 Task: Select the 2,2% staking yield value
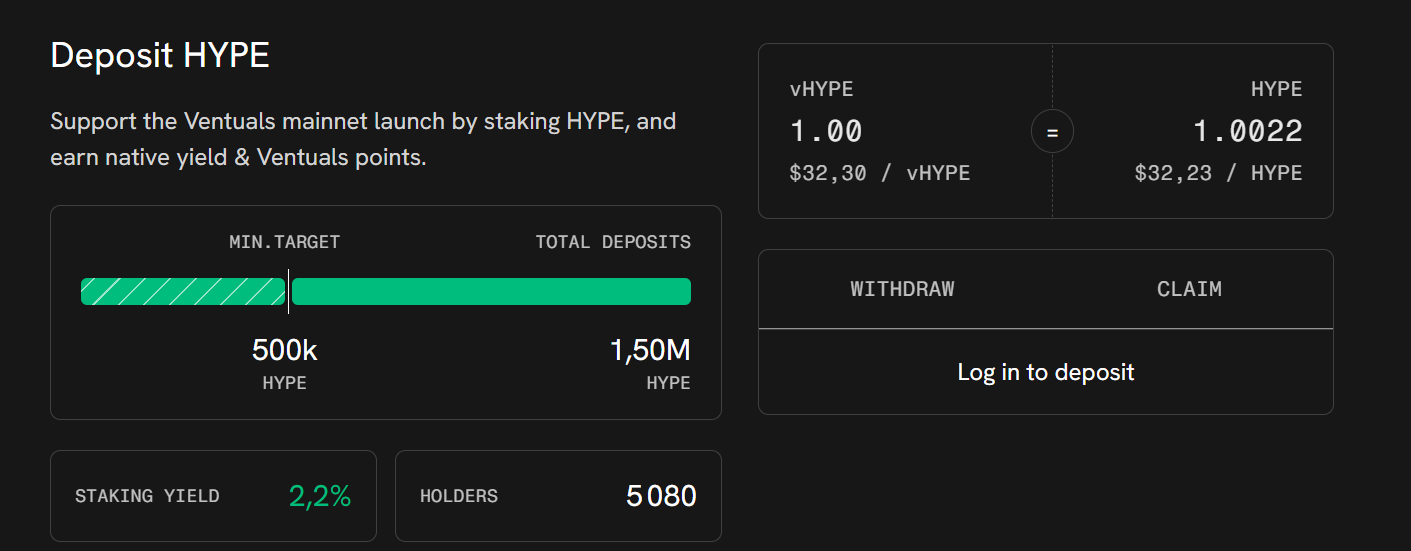[320, 496]
